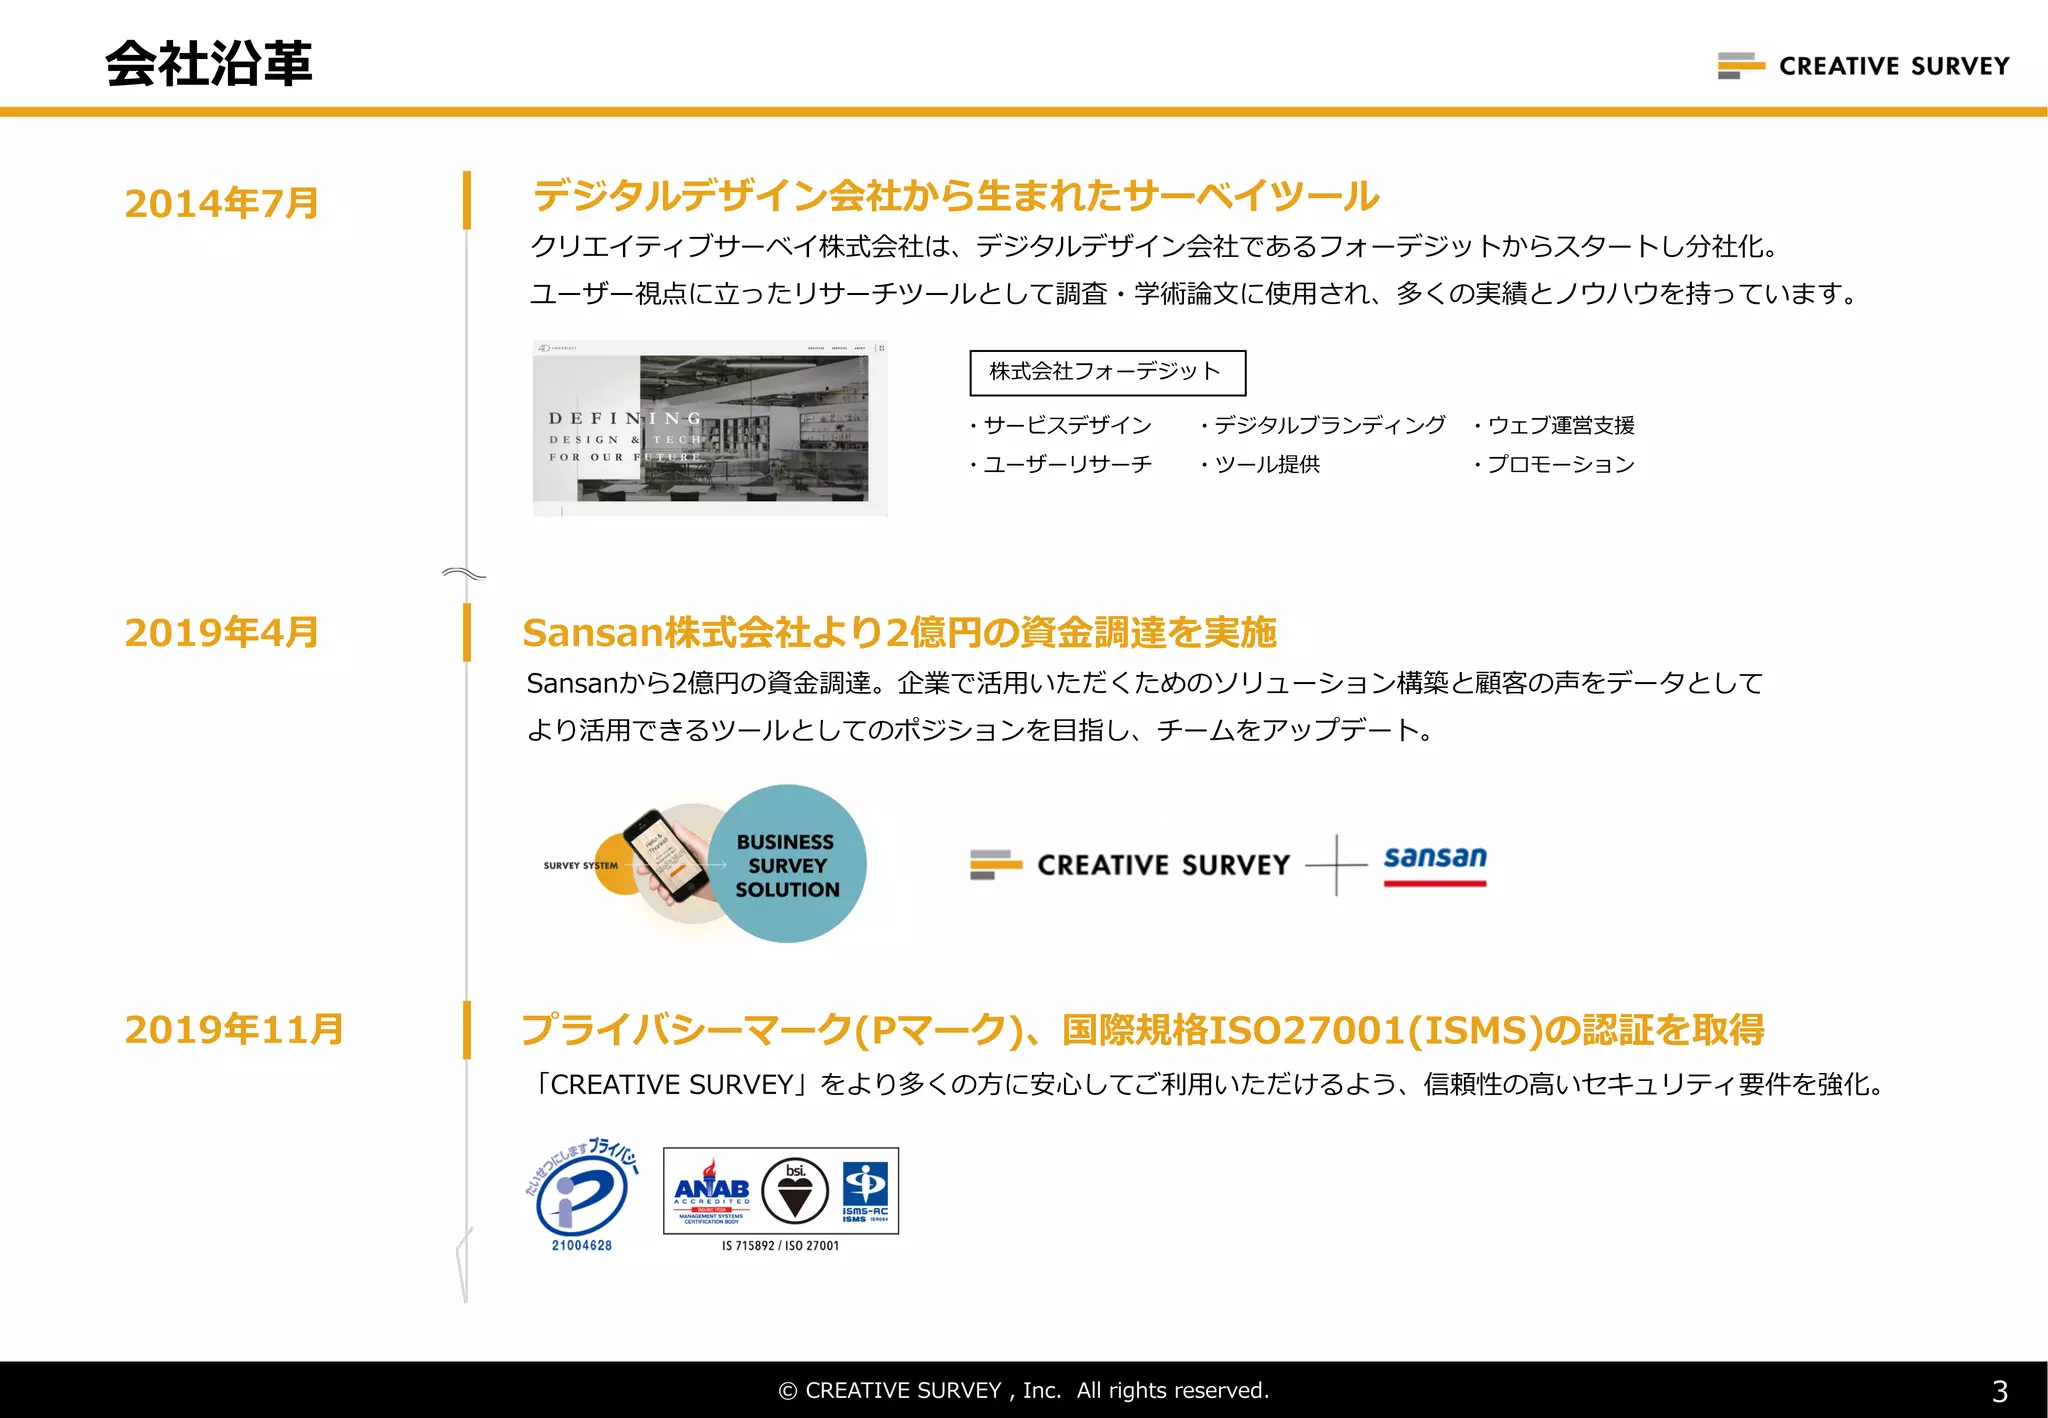Click the Creative Survey logo in the header

pos(1863,66)
